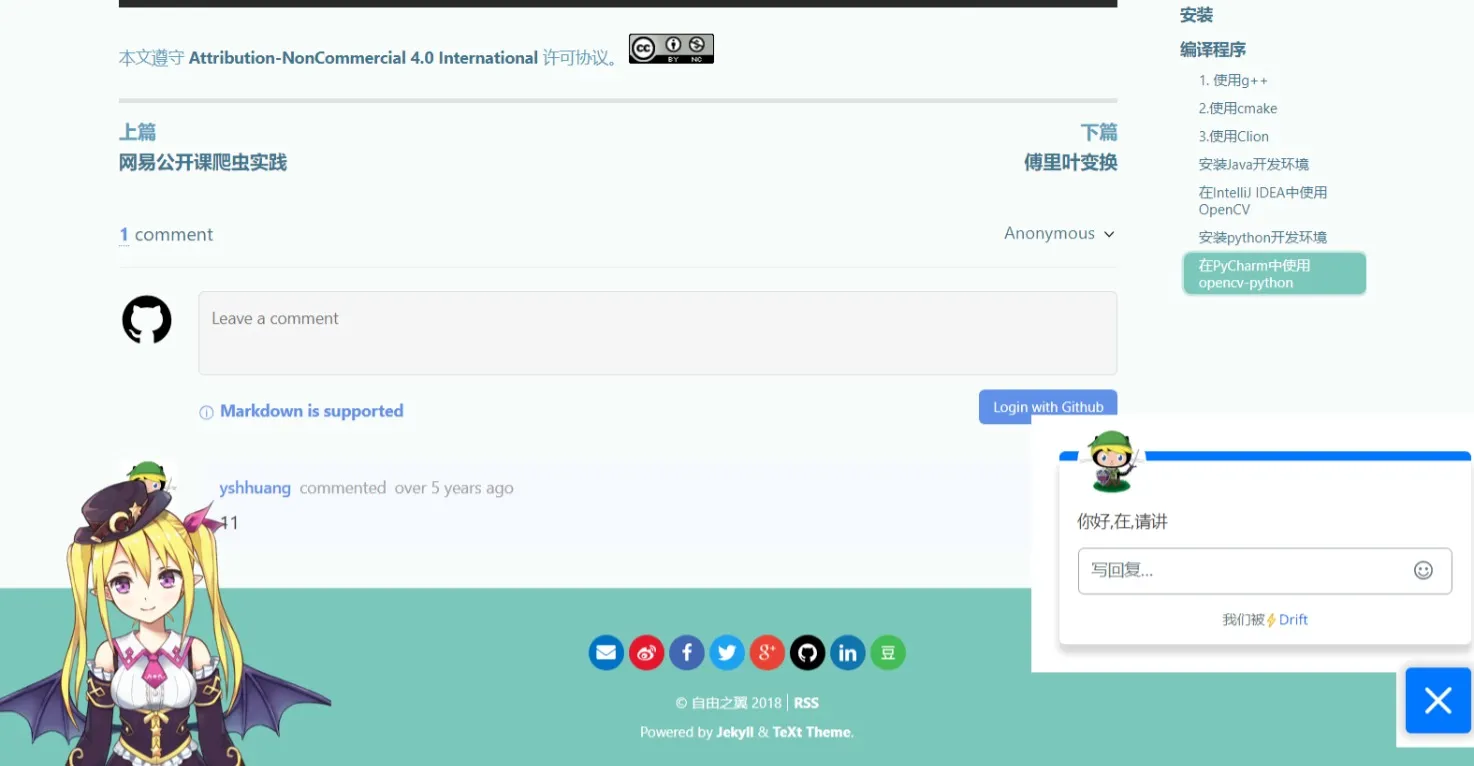Jump to 1. 使用g++ in table of contents

pyautogui.click(x=1233, y=81)
